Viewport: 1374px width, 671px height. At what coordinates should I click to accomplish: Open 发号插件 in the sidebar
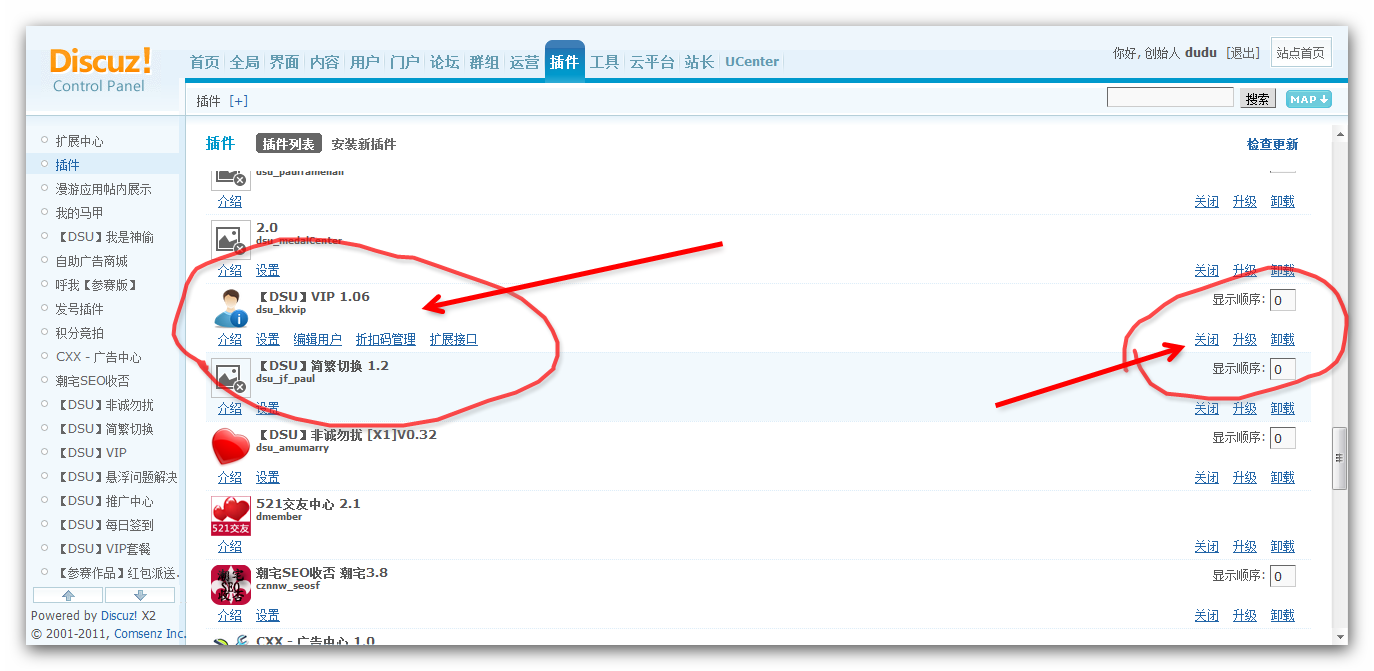79,309
